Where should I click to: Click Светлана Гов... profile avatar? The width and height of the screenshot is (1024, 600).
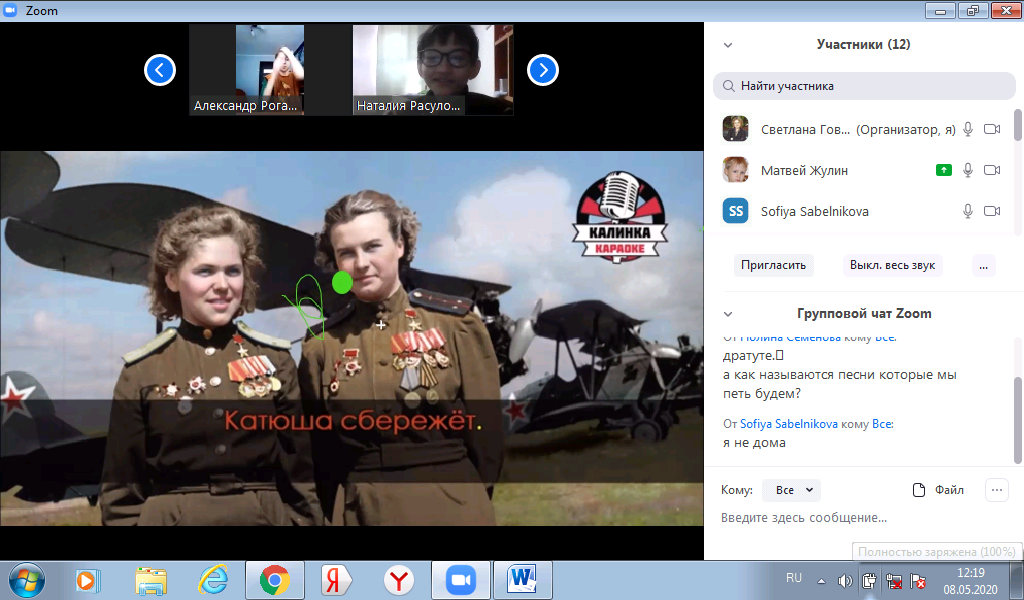point(735,129)
